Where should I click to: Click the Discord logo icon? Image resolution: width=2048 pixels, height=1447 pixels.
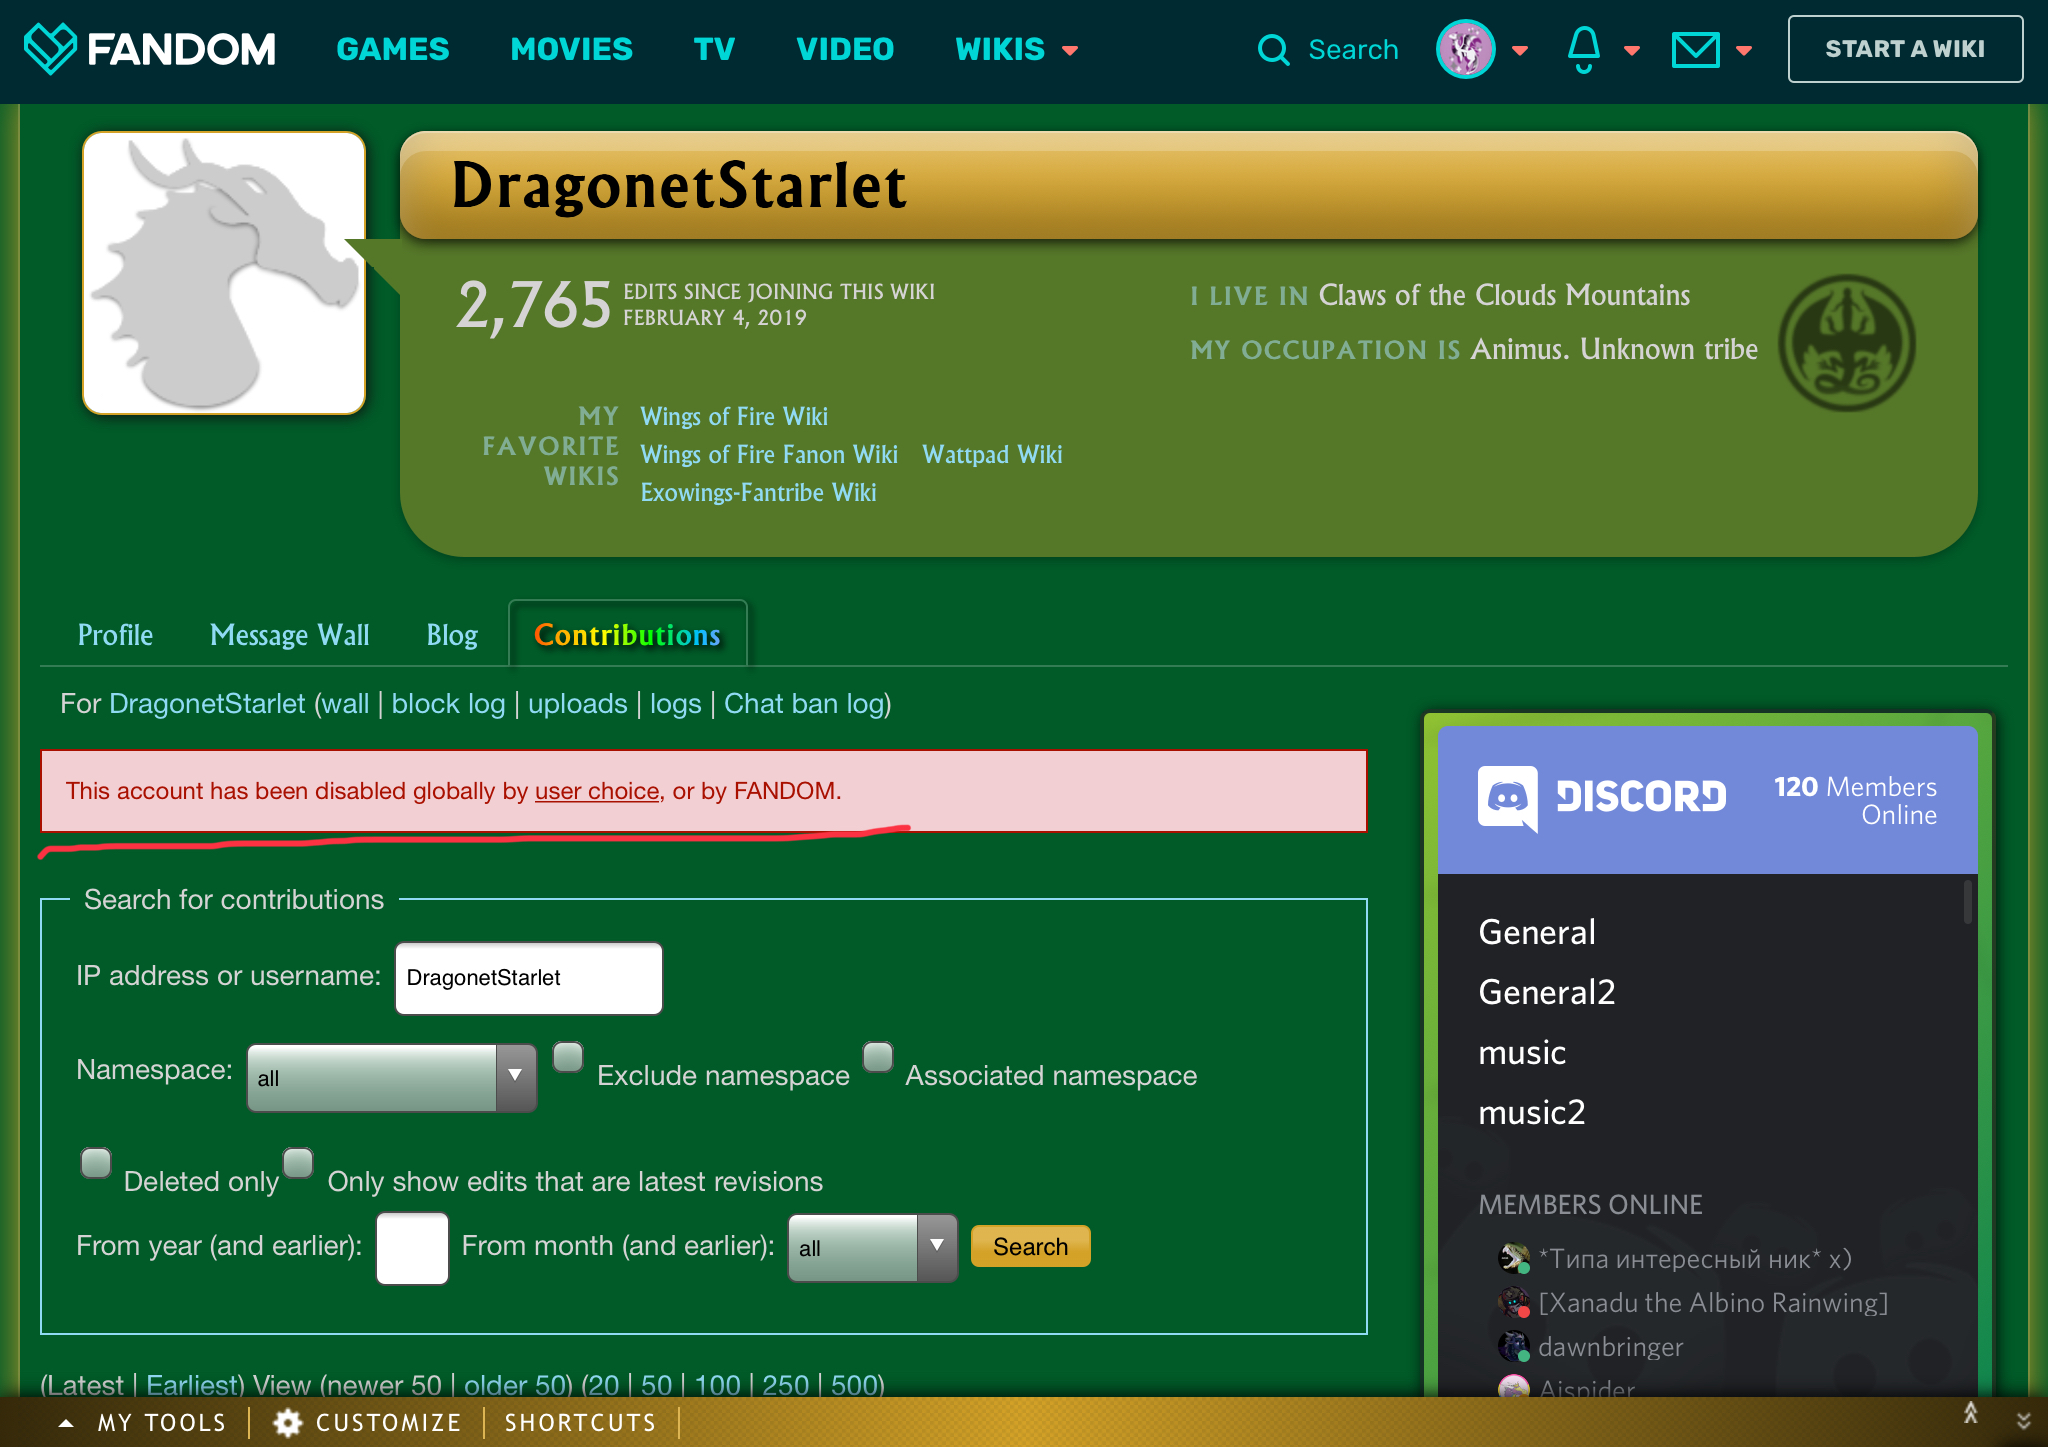(1507, 797)
